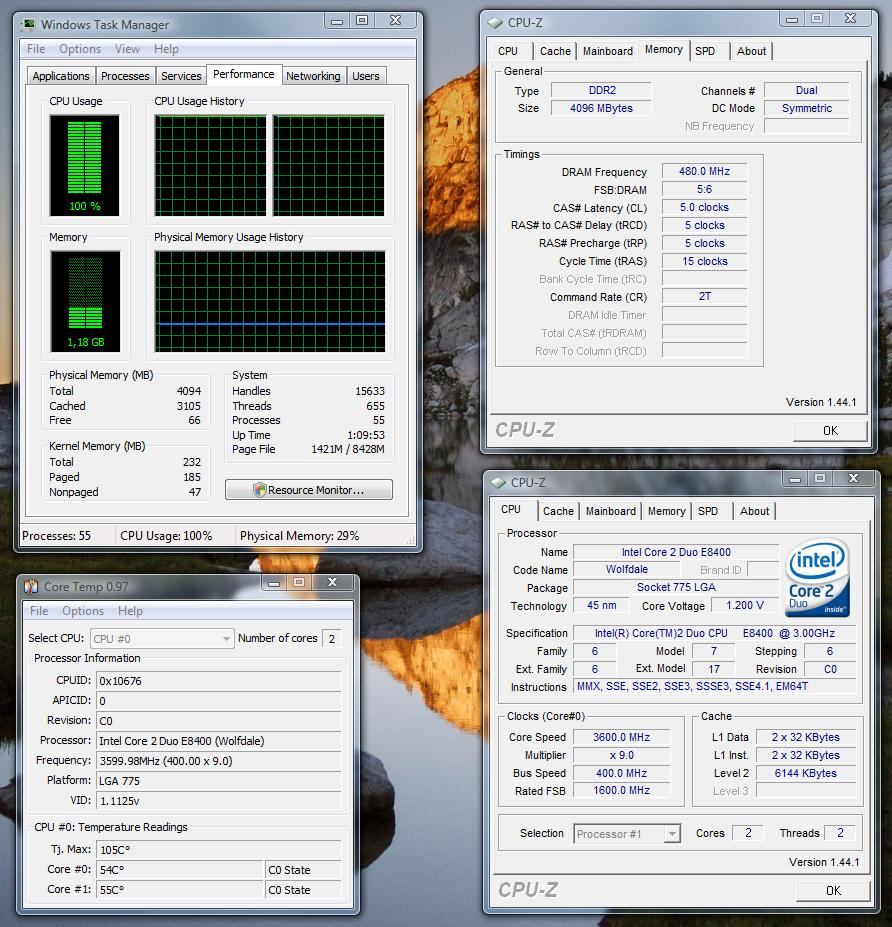
Task: Click the Page File value 1421M / 8428M
Action: point(348,449)
